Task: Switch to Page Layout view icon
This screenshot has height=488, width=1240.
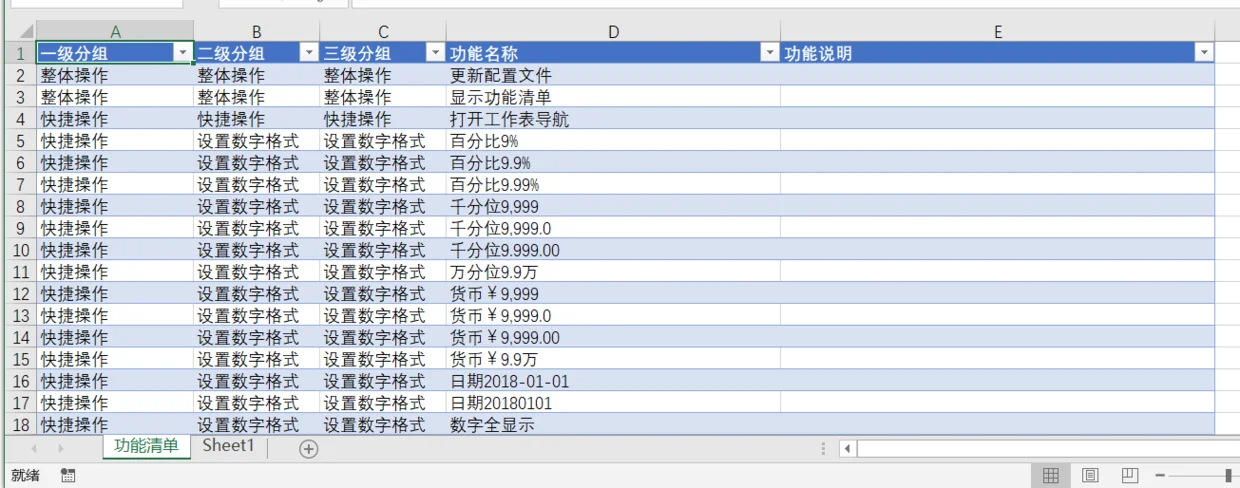Action: (x=1090, y=476)
